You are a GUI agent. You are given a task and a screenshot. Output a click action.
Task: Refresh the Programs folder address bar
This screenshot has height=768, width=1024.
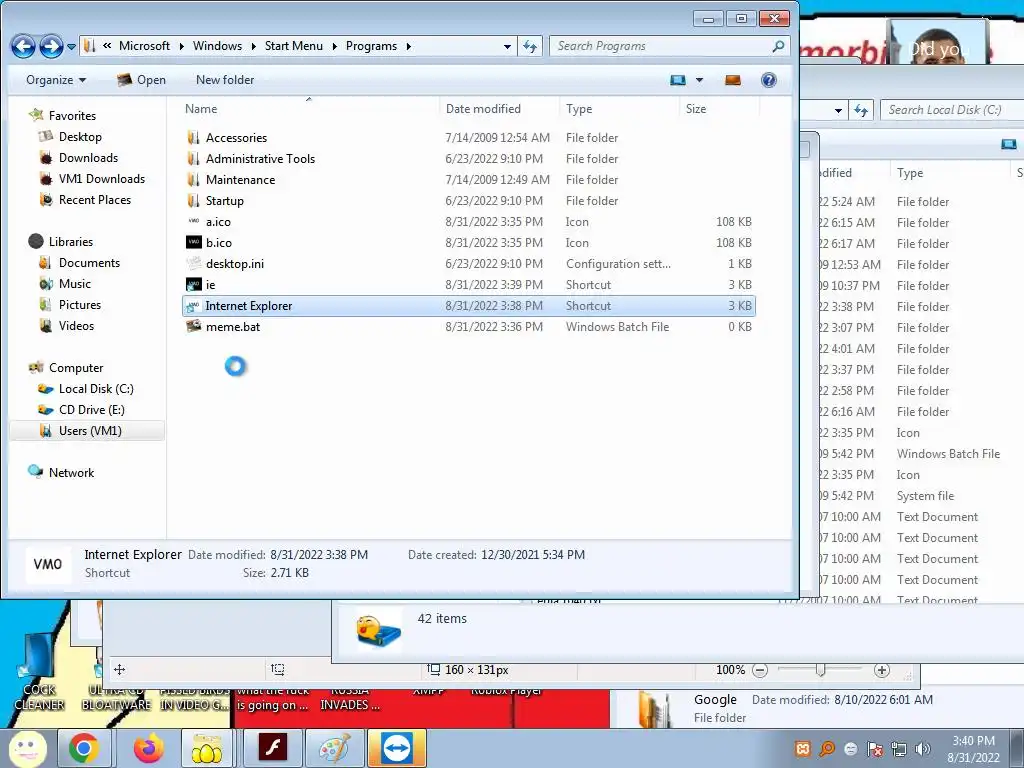530,46
